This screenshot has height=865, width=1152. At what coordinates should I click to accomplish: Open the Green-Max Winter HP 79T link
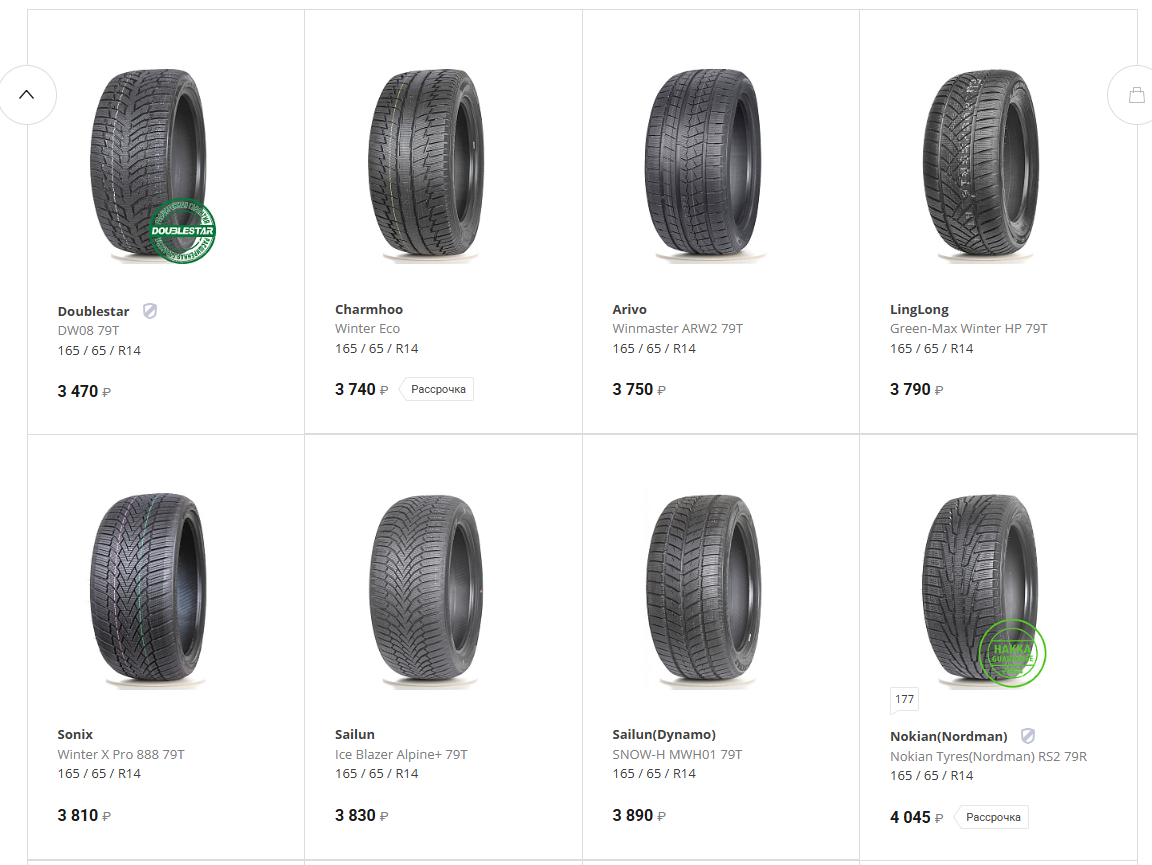tap(968, 329)
